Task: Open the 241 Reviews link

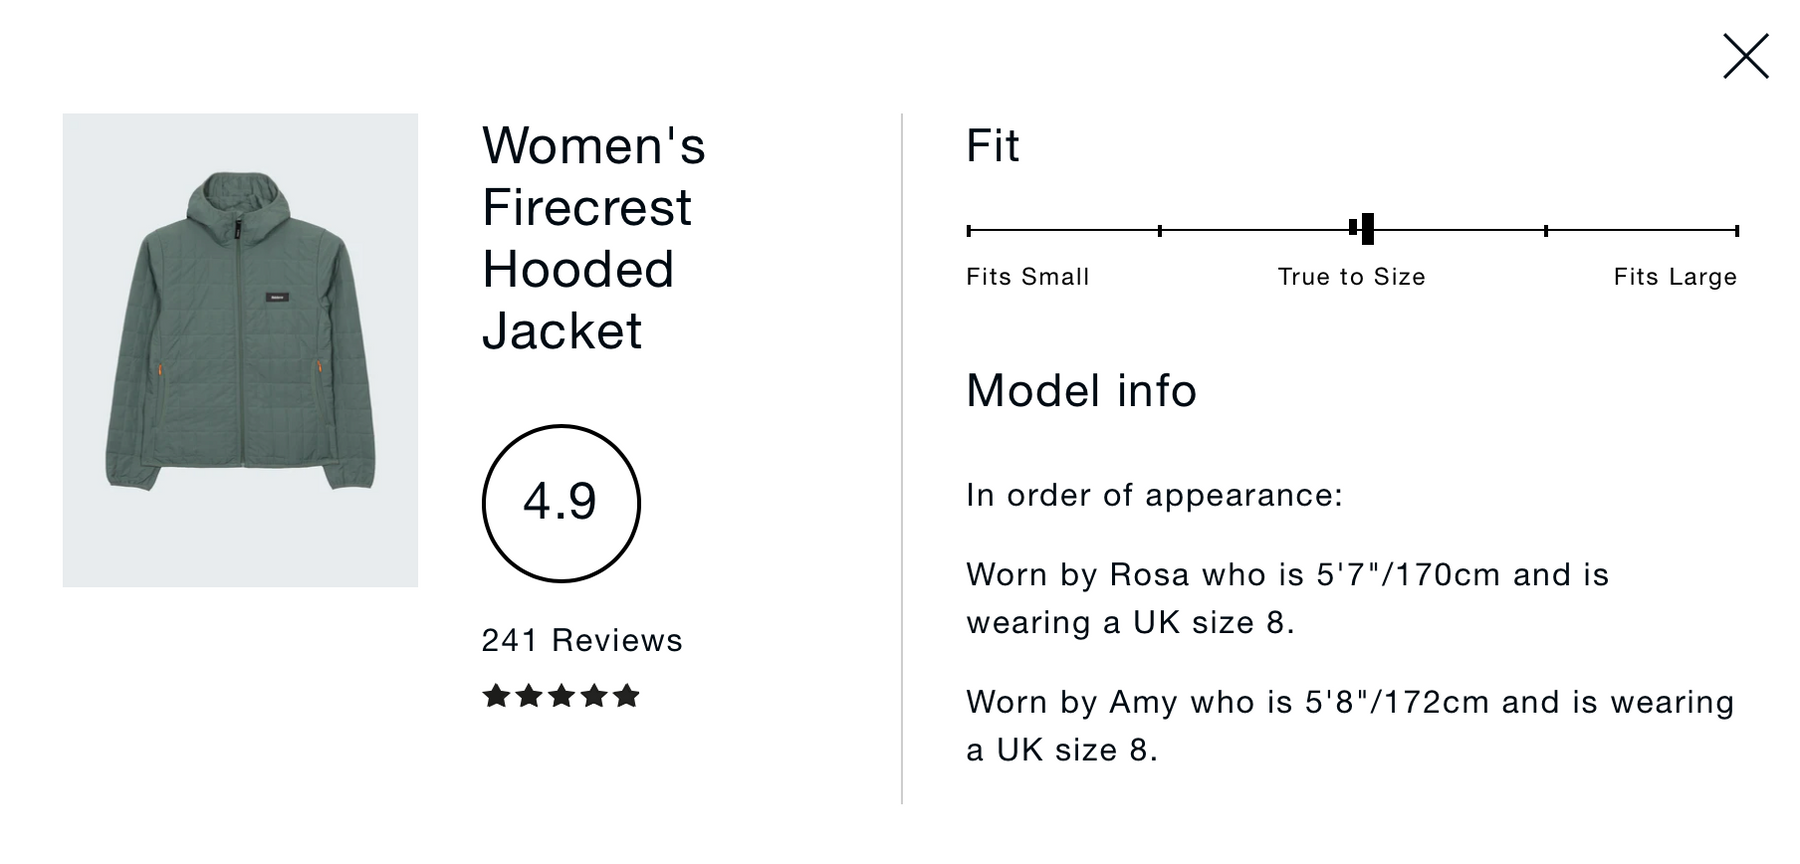Action: coord(582,640)
